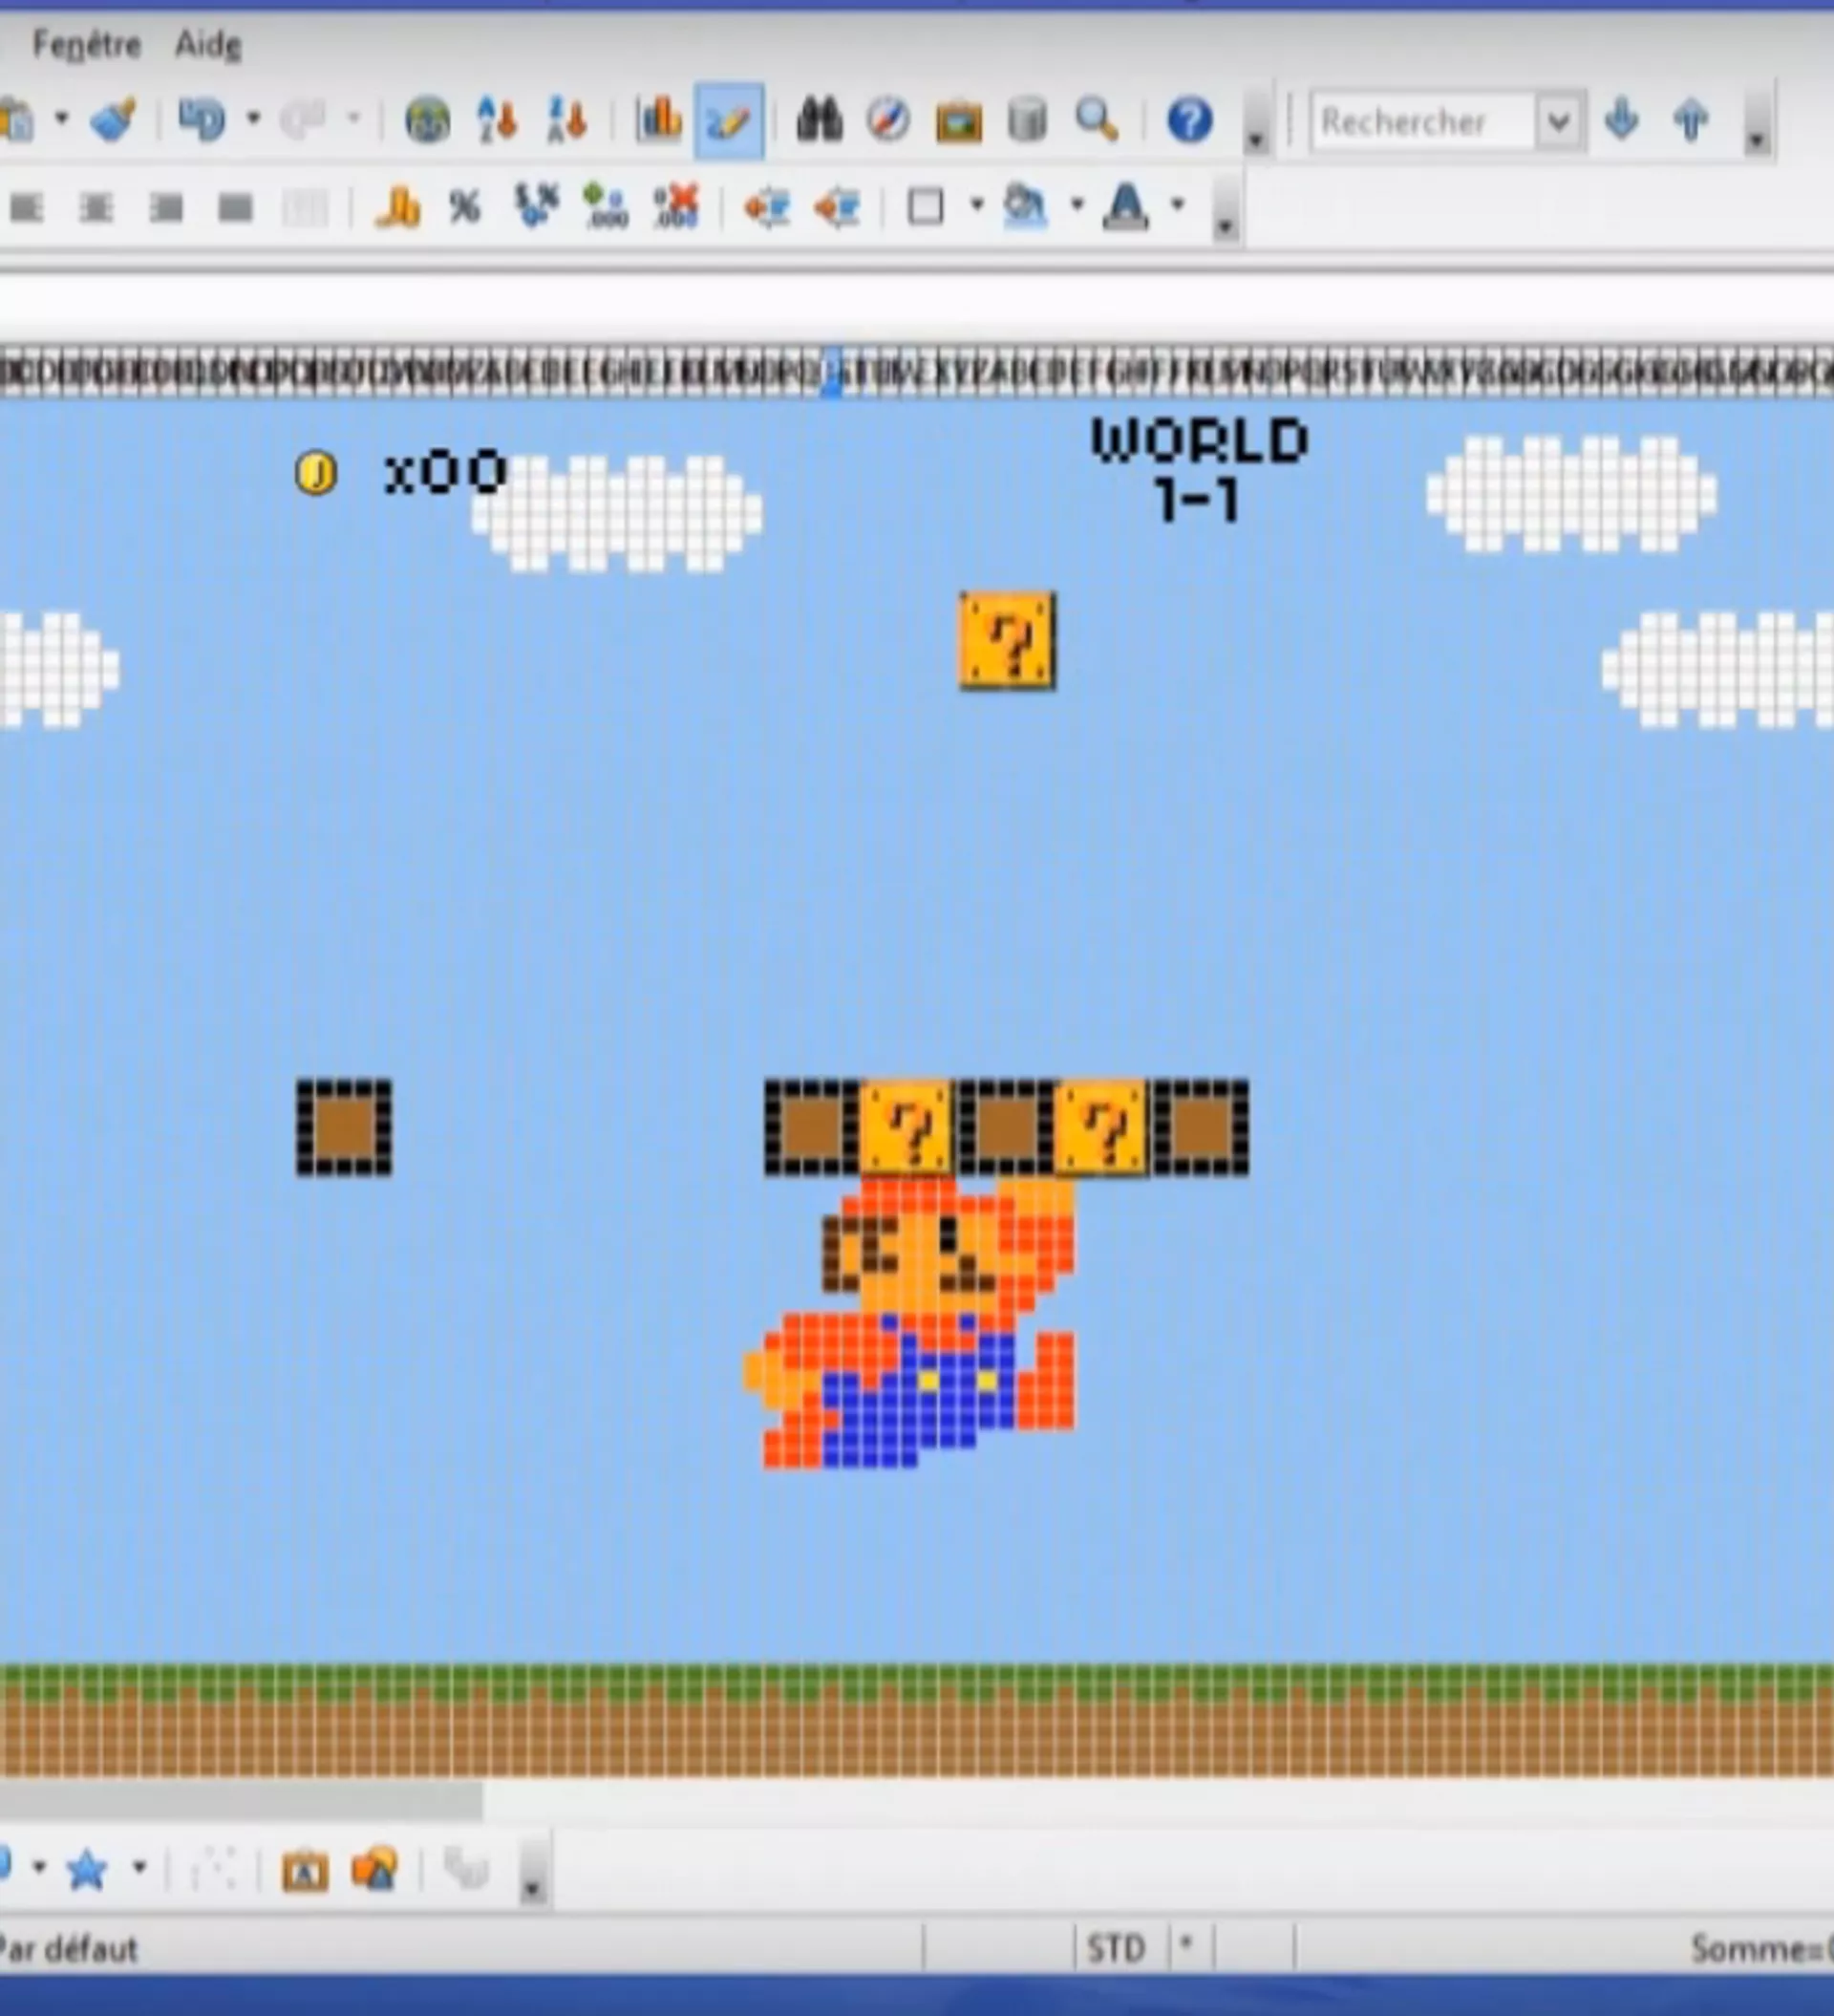Select the format paintbrush tool
1834x2016 pixels.
pyautogui.click(x=112, y=121)
